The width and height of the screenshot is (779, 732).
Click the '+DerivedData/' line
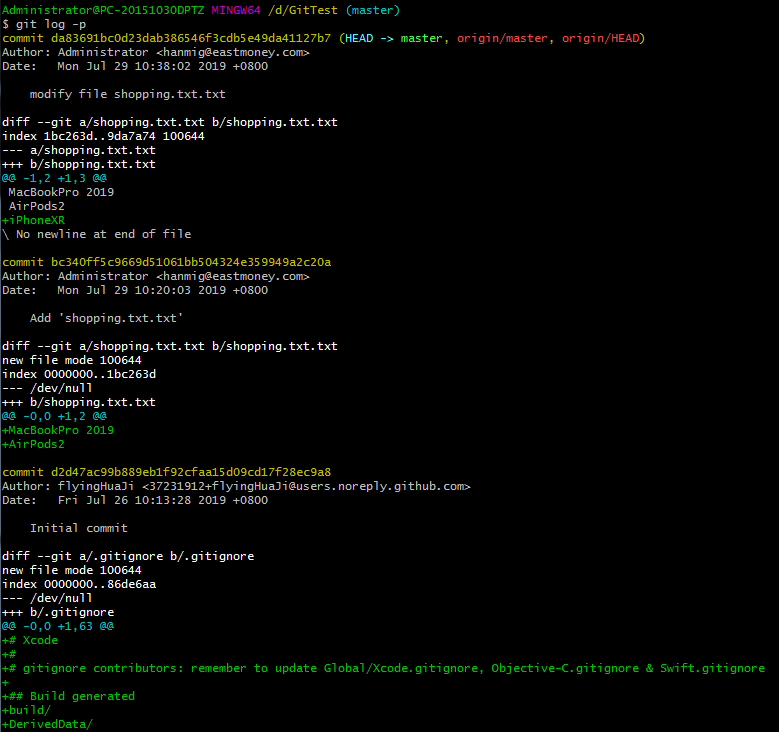(x=47, y=724)
